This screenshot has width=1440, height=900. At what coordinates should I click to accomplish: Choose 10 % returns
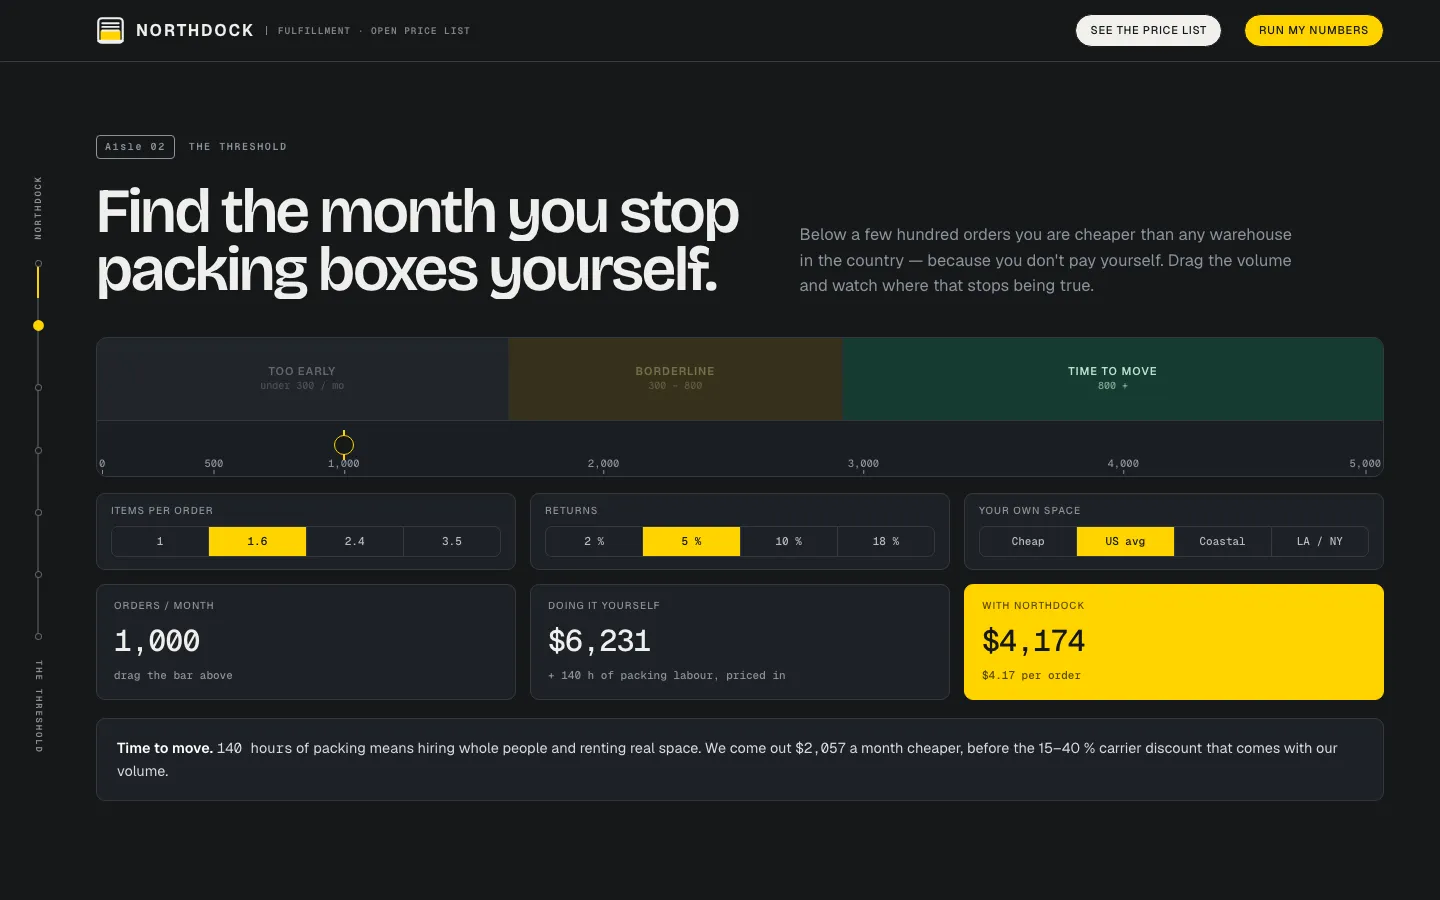789,541
